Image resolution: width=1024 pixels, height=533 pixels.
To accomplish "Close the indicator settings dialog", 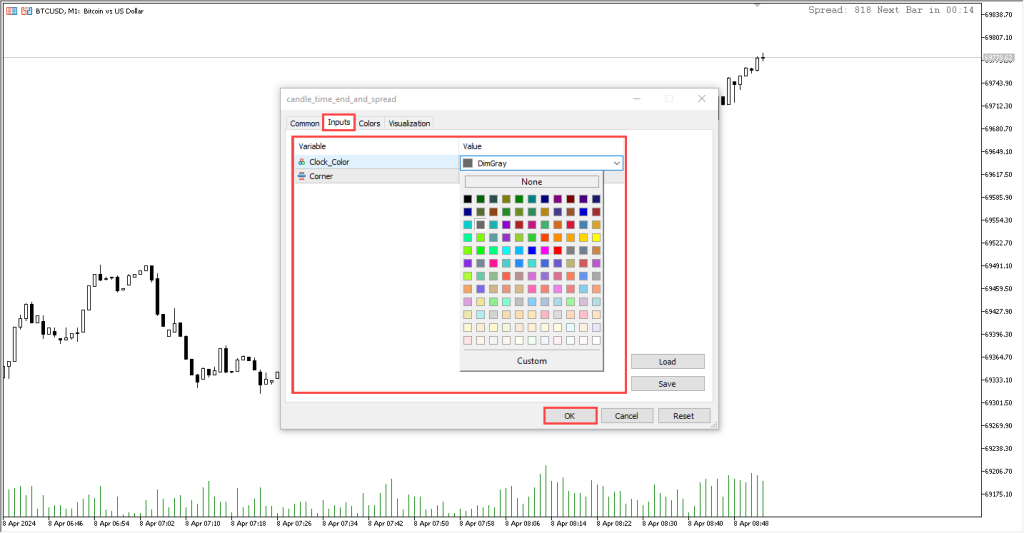I will click(701, 99).
